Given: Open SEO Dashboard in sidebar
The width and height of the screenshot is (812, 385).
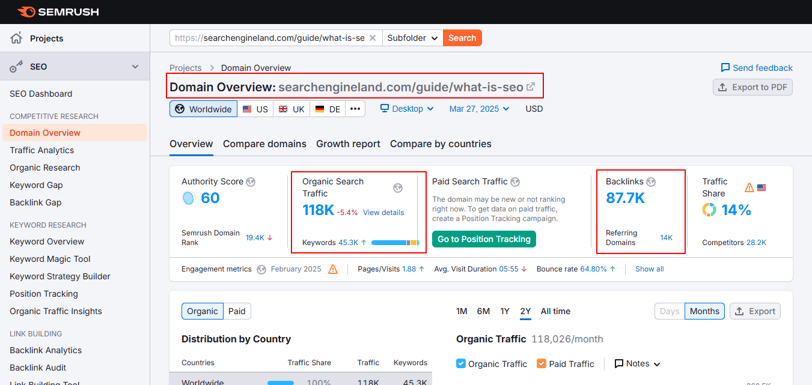Looking at the screenshot, I should click(x=41, y=94).
